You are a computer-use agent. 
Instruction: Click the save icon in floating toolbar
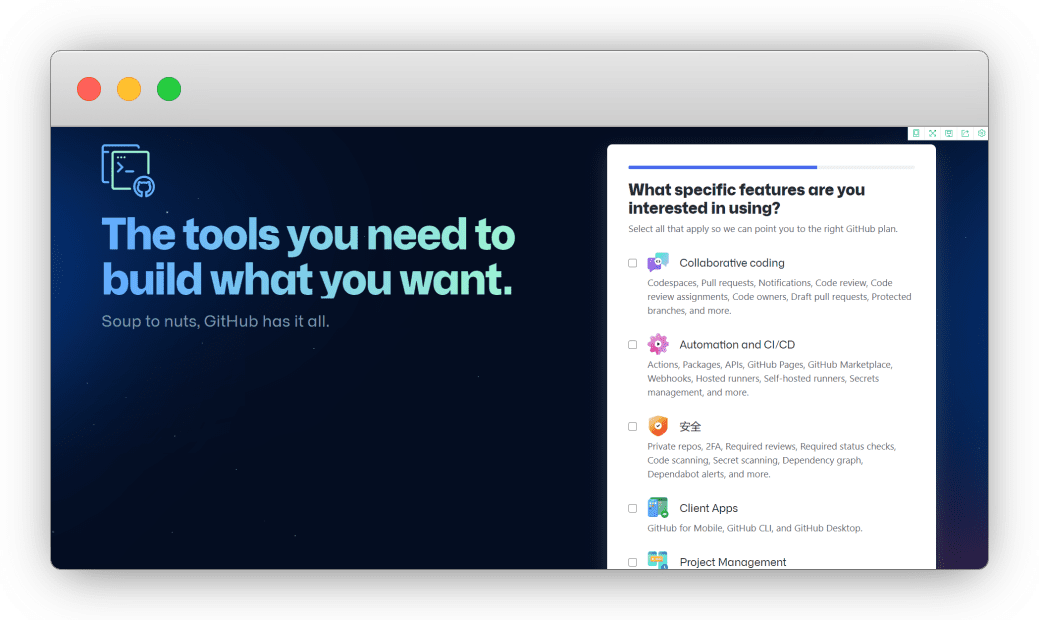[x=949, y=133]
